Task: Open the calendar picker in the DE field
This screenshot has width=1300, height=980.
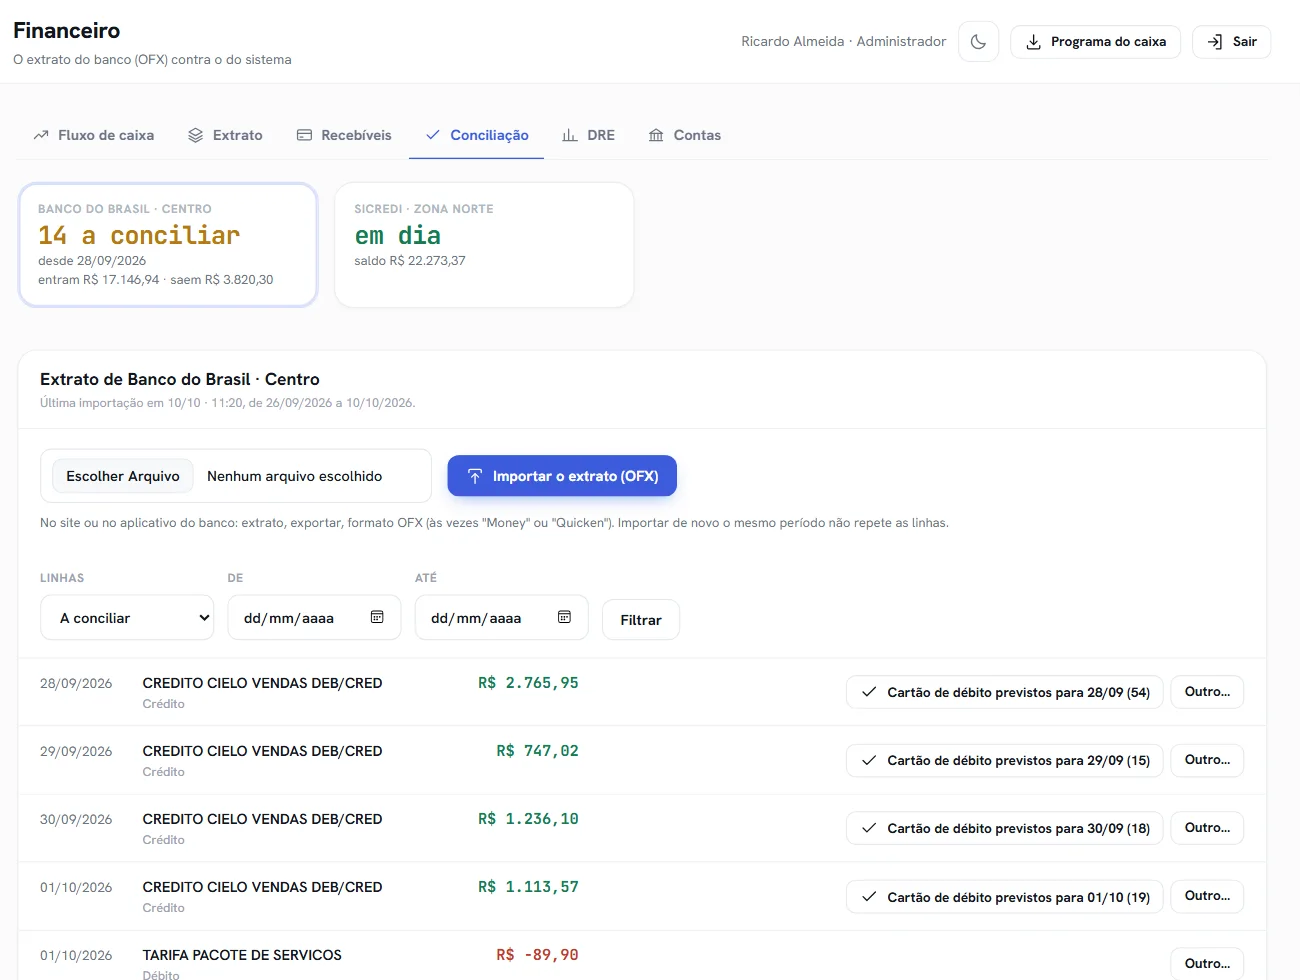Action: tap(377, 617)
